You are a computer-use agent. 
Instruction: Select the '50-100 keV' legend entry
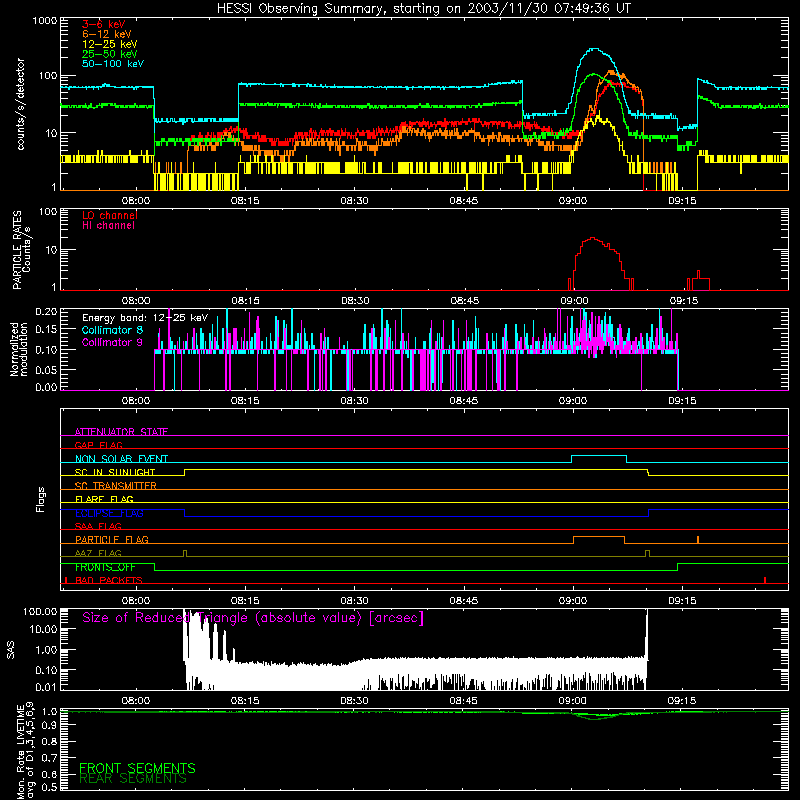[x=113, y=64]
